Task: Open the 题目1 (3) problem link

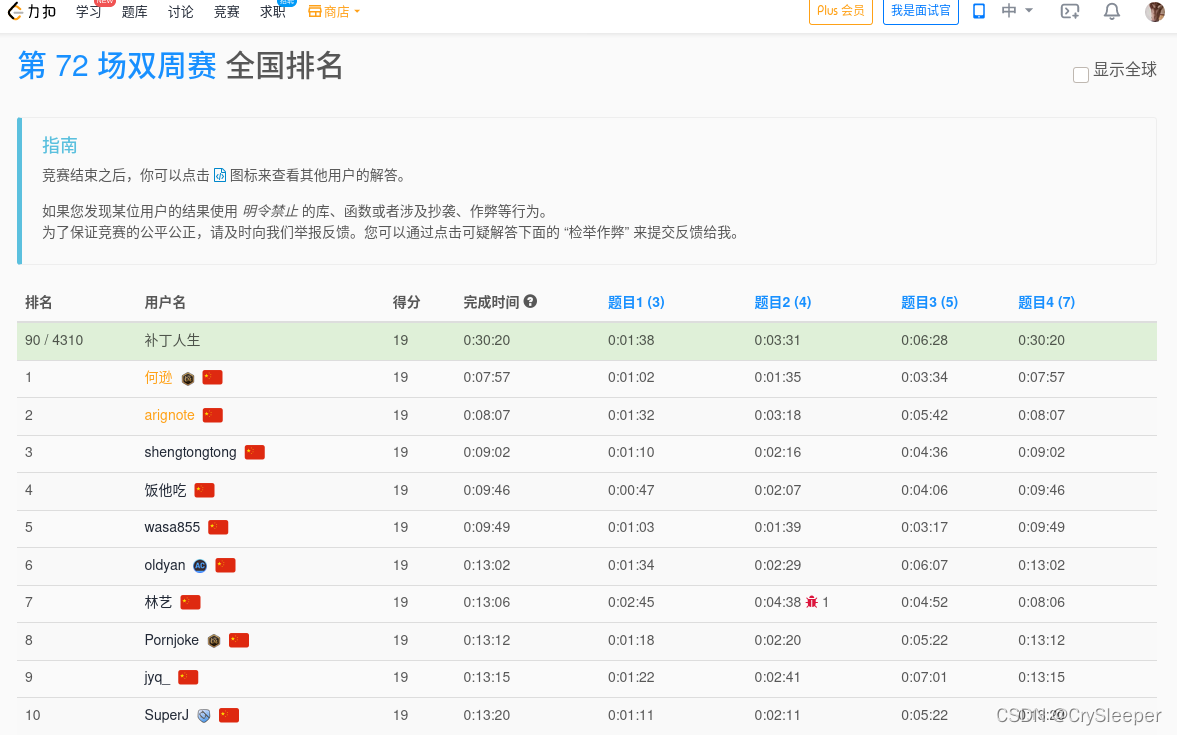Action: tap(636, 302)
